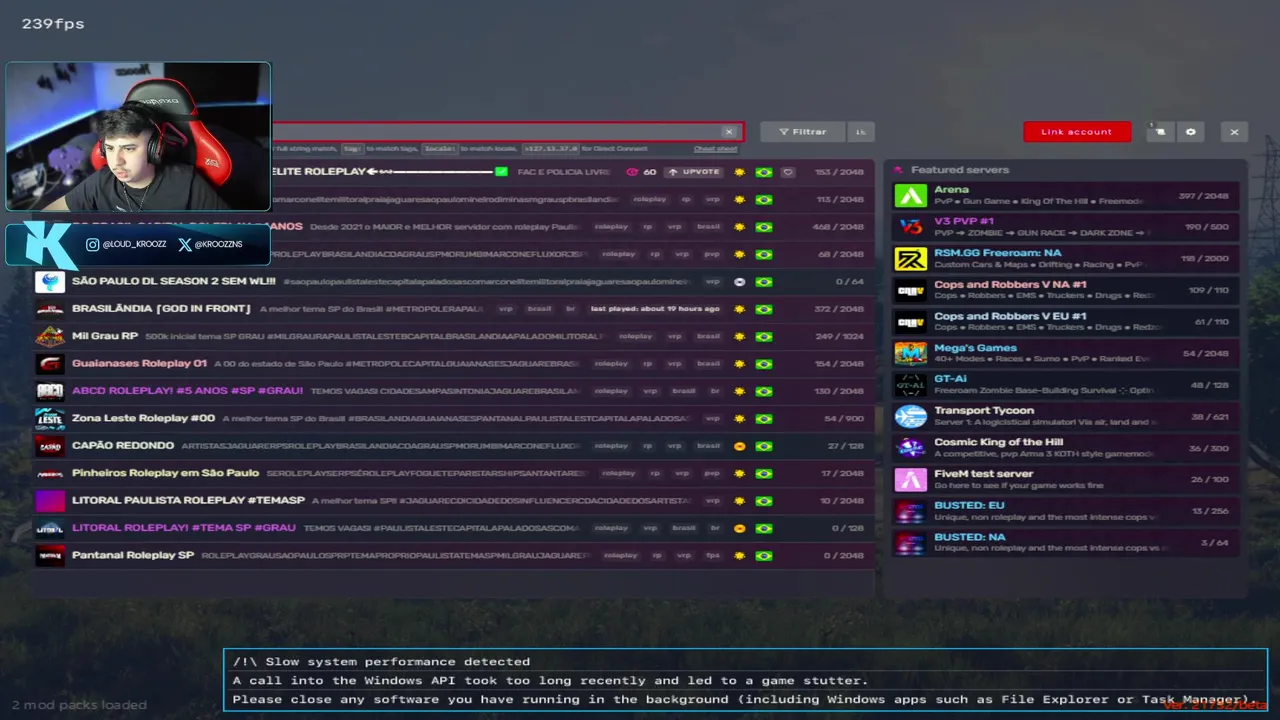Image resolution: width=1280 pixels, height=720 pixels.
Task: Favorite ELITE ROLEPLAY with the heart icon
Action: [x=788, y=172]
